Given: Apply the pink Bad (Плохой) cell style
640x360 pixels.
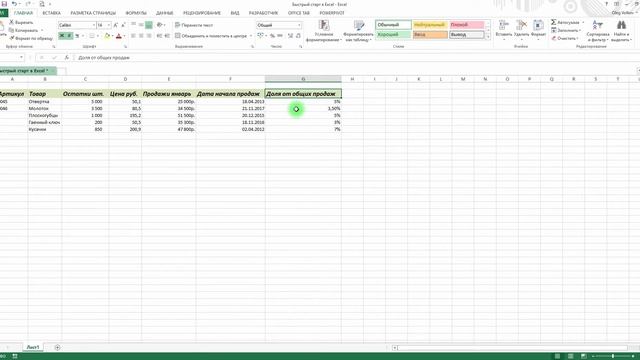Looking at the screenshot, I should (467, 25).
